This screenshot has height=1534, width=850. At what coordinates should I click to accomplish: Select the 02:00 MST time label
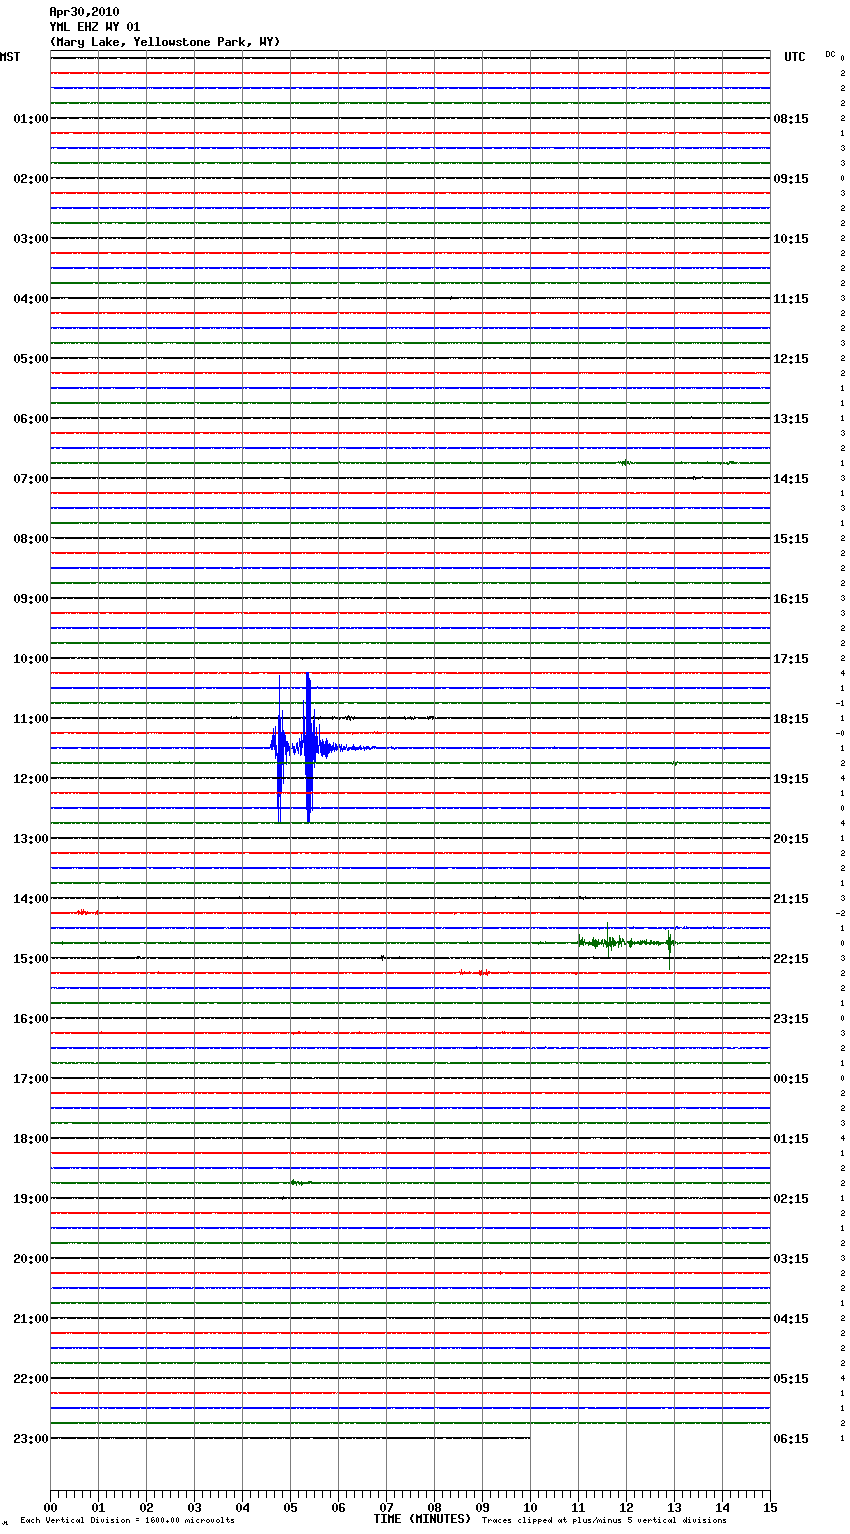coord(30,179)
